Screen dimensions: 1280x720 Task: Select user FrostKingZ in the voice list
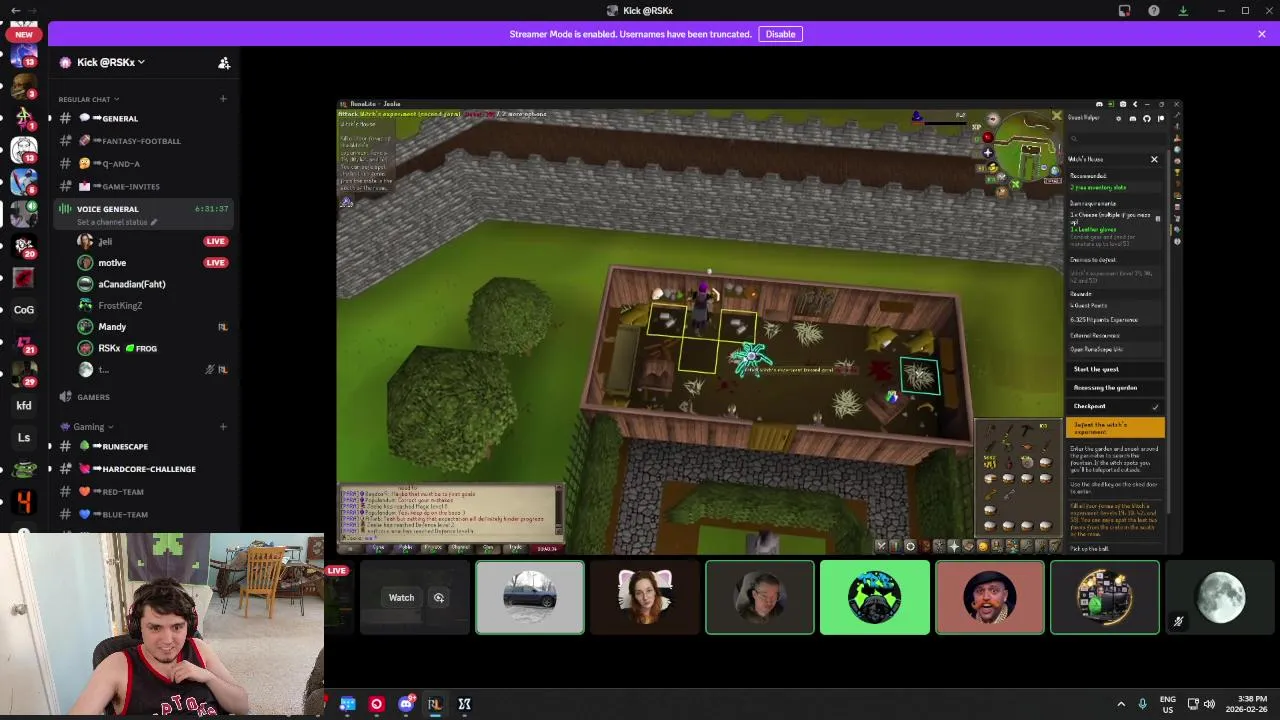153,305
